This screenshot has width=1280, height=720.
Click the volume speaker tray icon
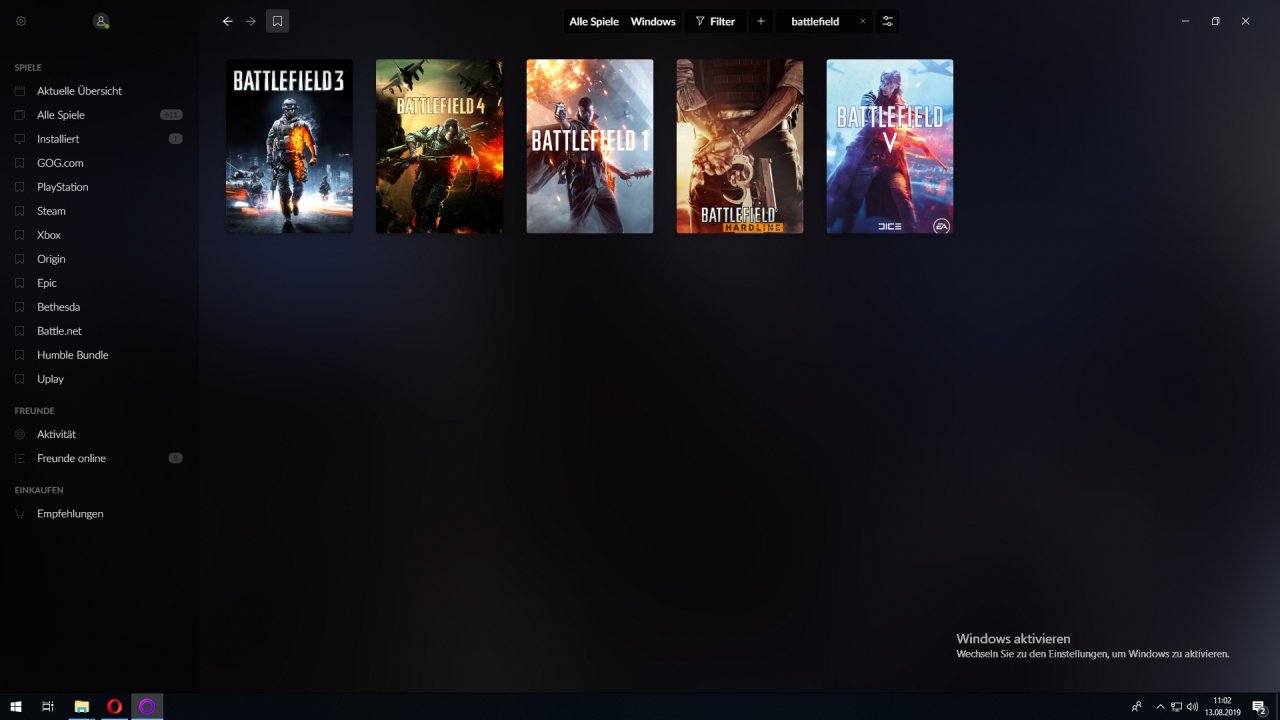1193,706
